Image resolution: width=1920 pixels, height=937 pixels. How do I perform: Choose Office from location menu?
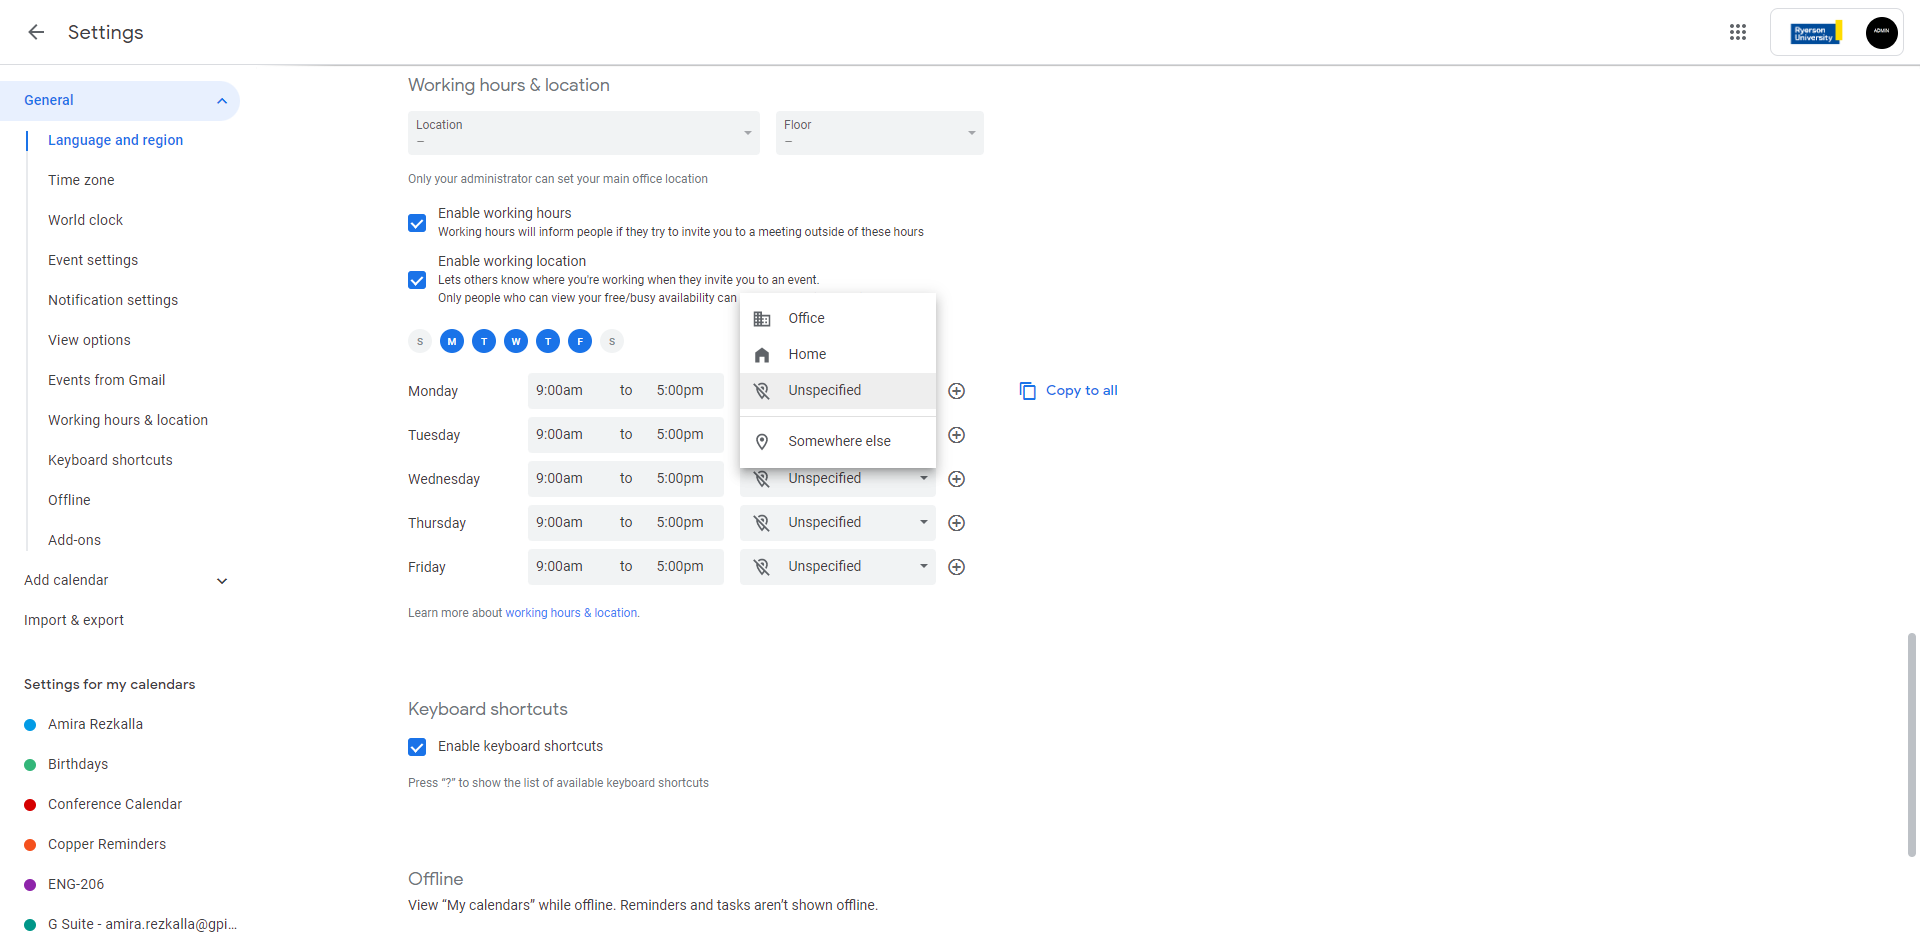pos(806,318)
